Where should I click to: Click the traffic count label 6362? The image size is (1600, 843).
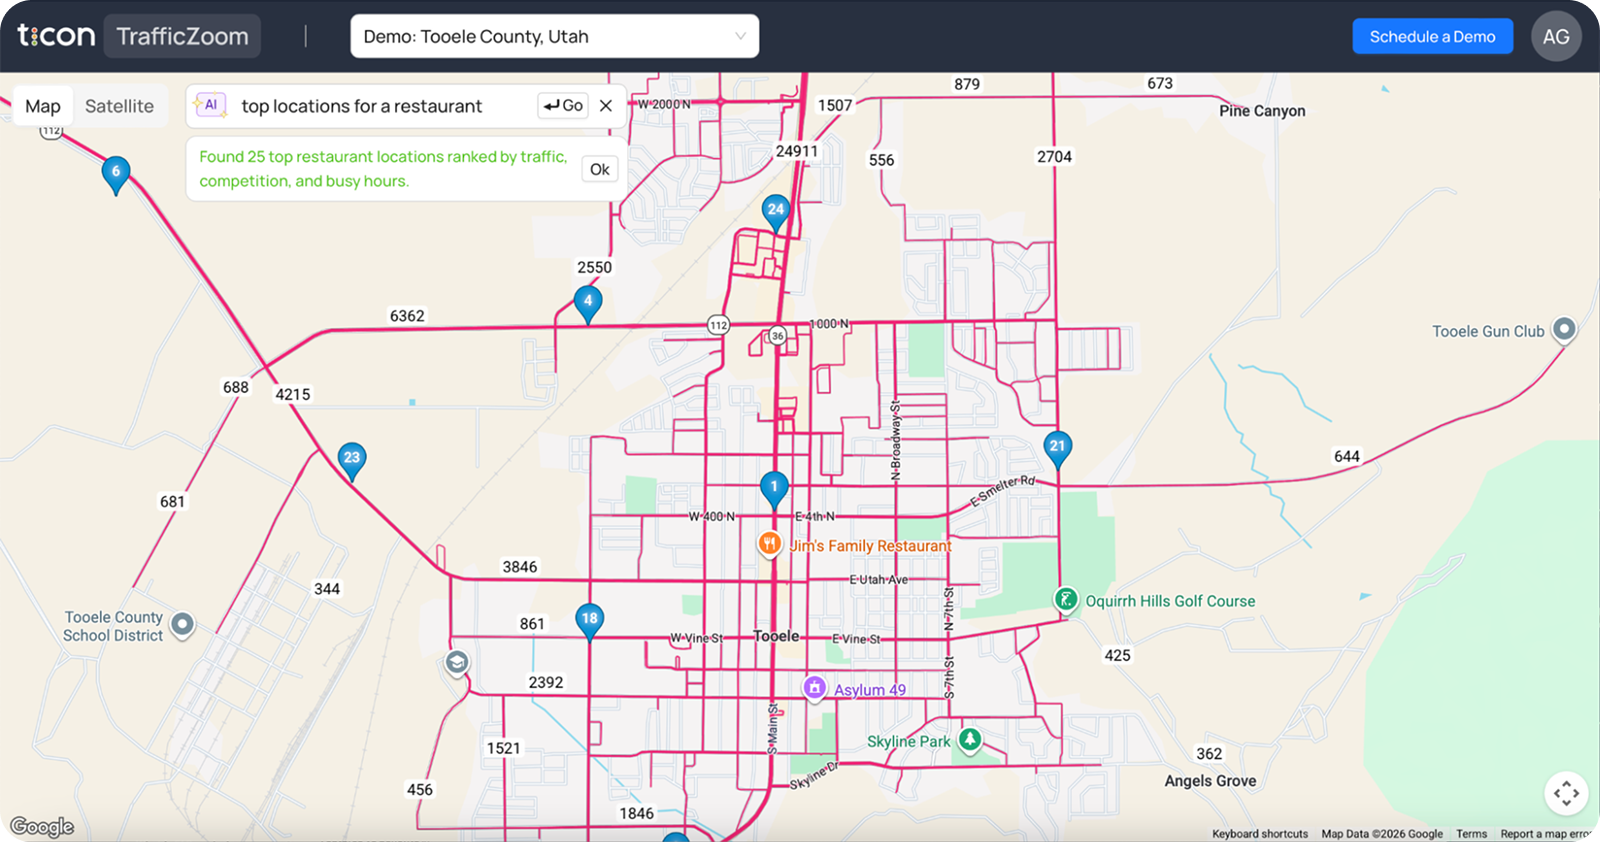pos(407,316)
